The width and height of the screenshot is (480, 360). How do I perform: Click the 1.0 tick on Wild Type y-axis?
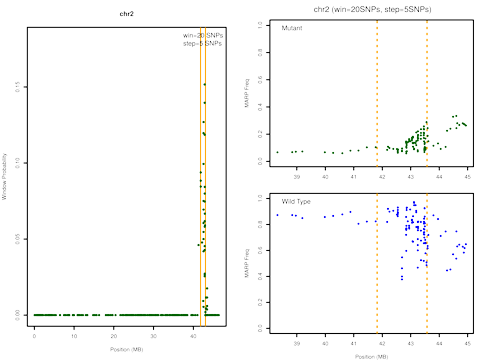260,199
